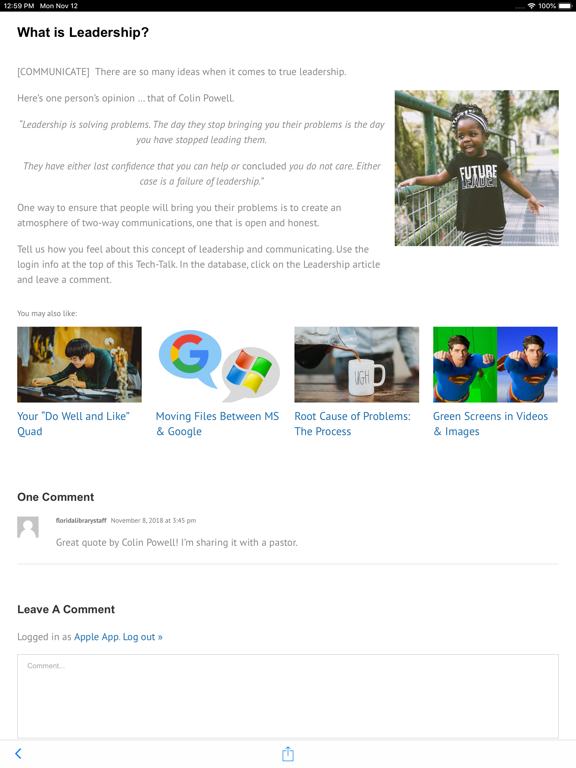This screenshot has width=576, height=768.
Task: Click the comment date November 8, 2018
Action: tap(153, 520)
